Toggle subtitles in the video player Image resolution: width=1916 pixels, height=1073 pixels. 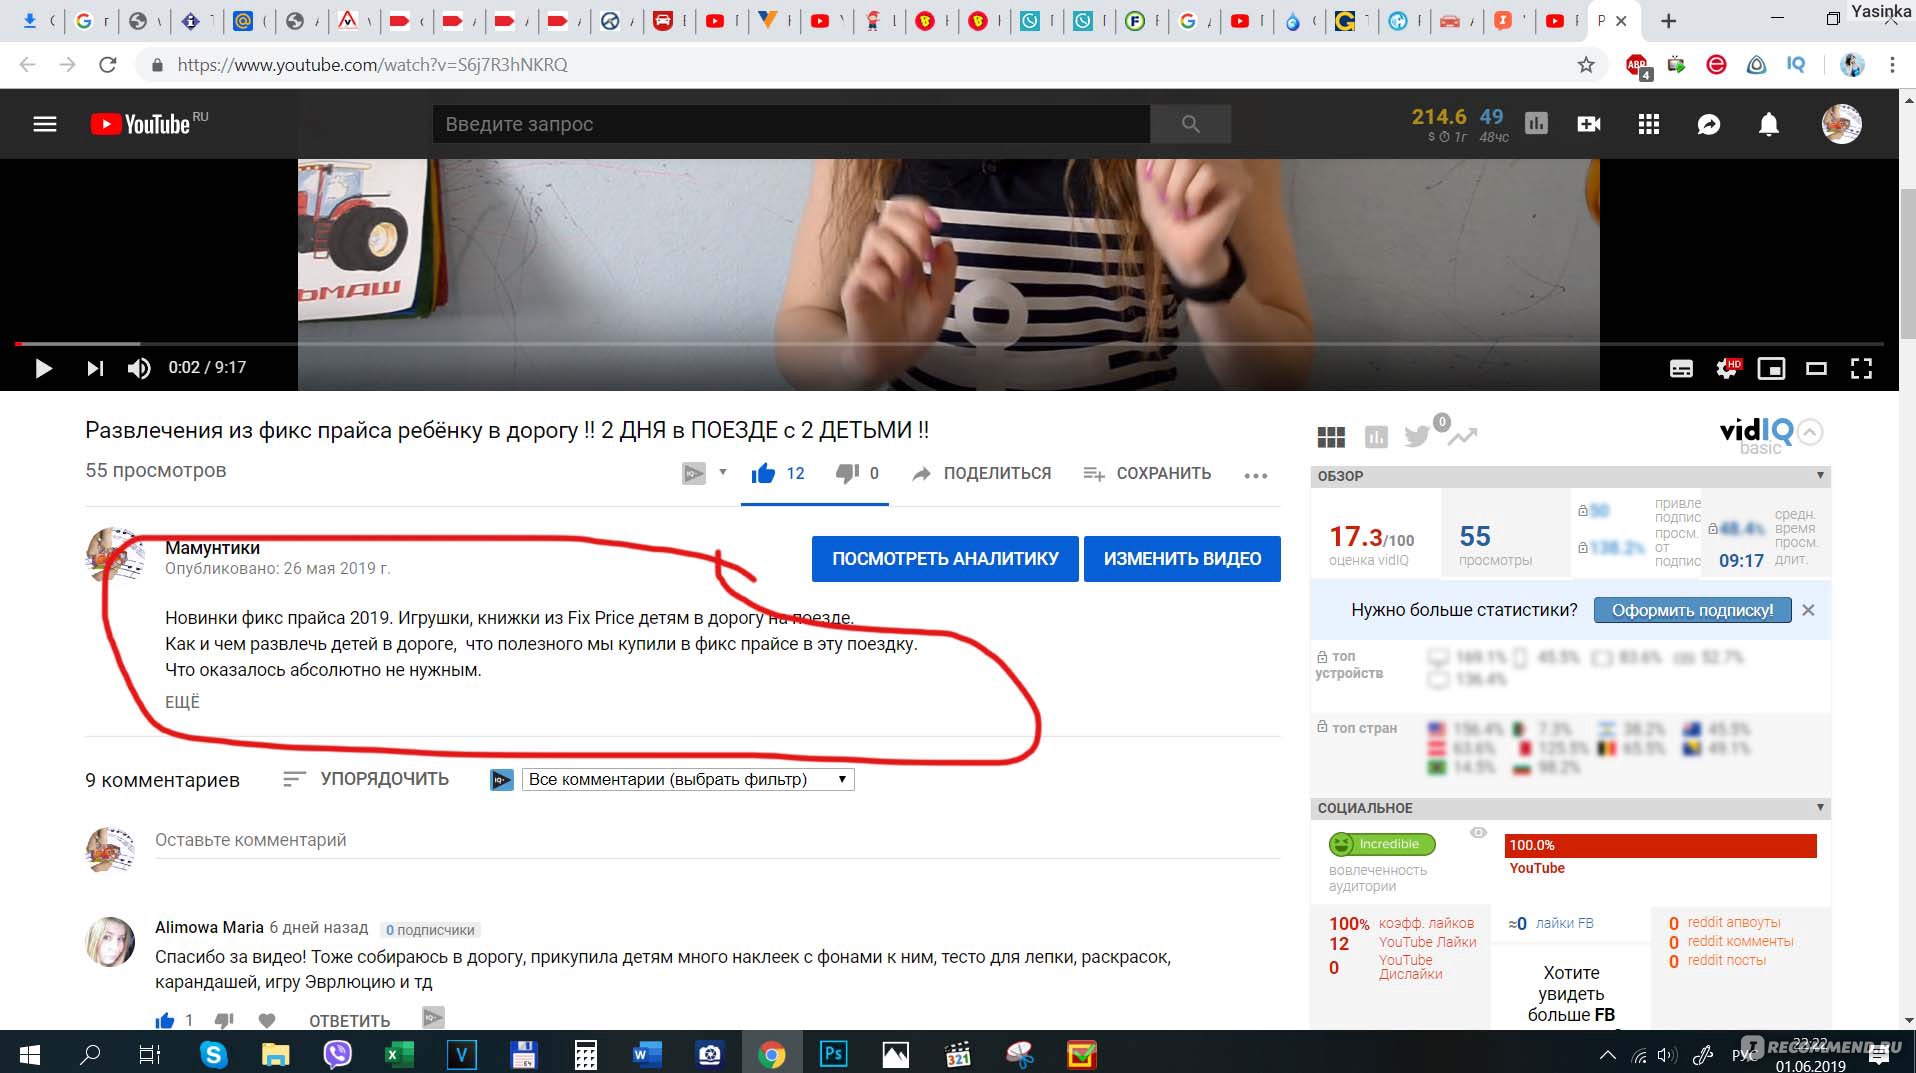(1681, 368)
